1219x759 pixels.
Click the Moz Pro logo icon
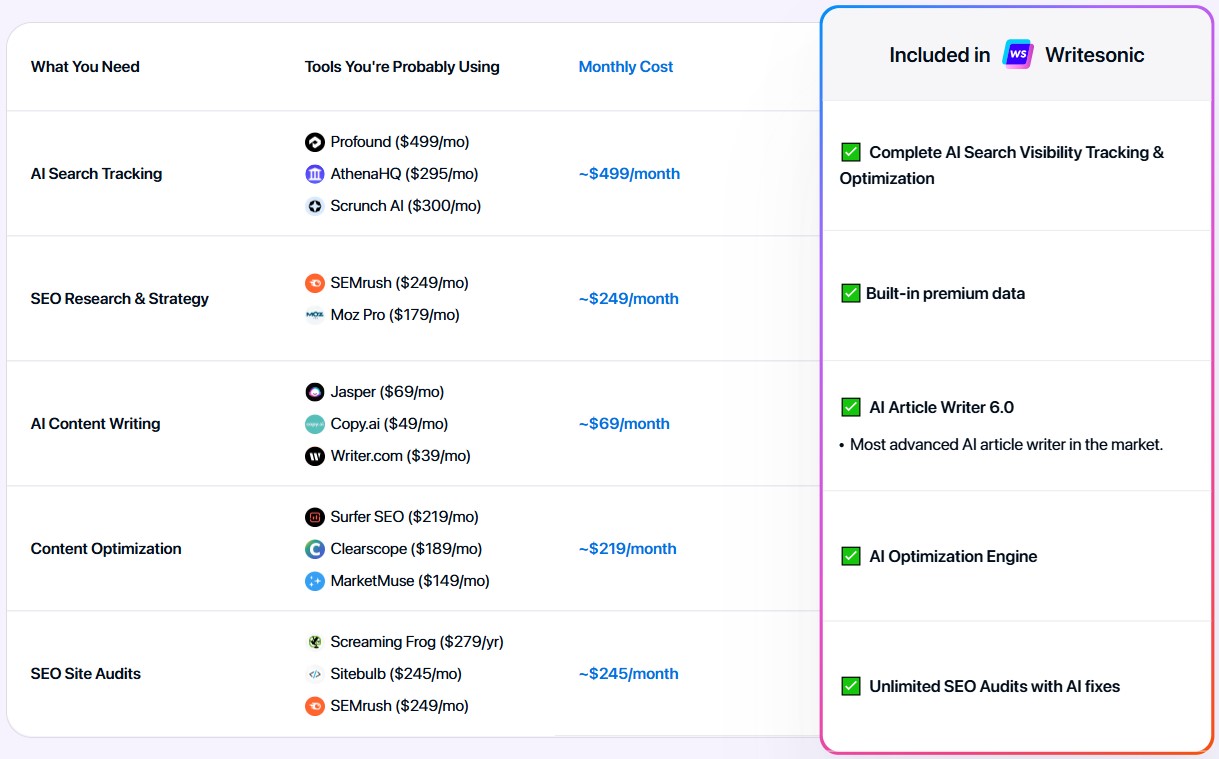click(x=315, y=315)
